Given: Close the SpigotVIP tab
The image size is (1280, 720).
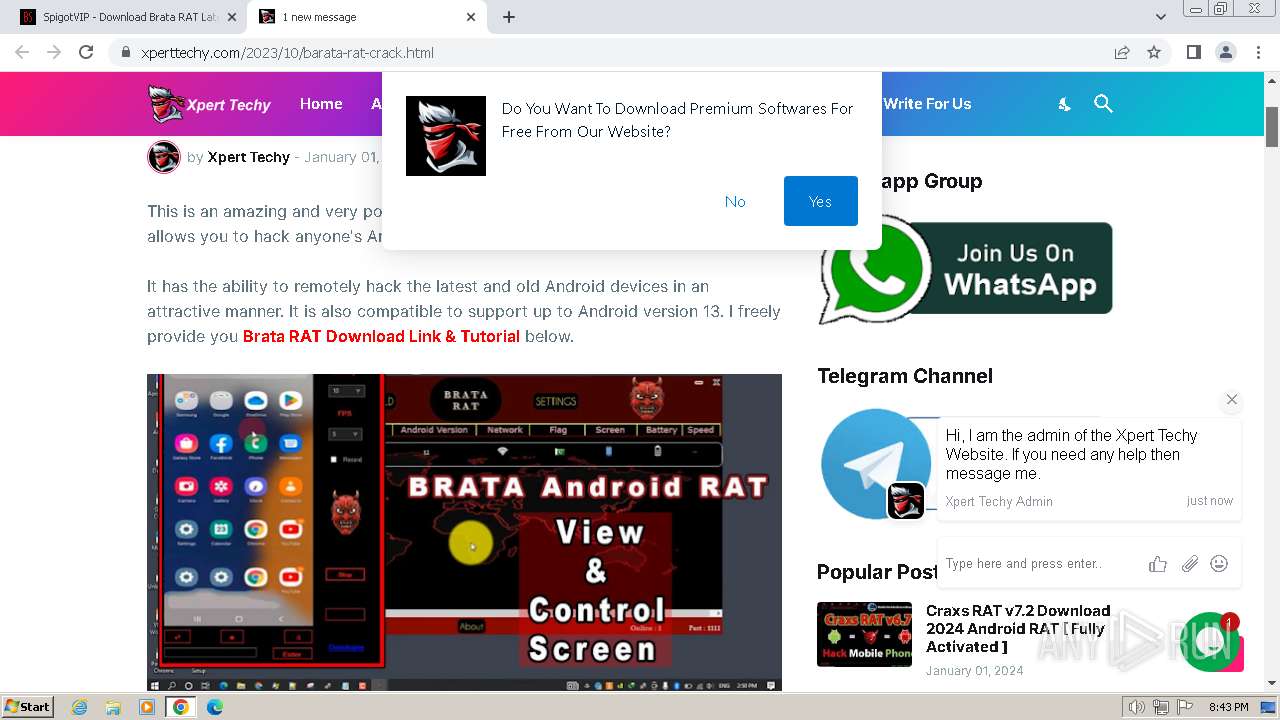Looking at the screenshot, I should pos(231,17).
